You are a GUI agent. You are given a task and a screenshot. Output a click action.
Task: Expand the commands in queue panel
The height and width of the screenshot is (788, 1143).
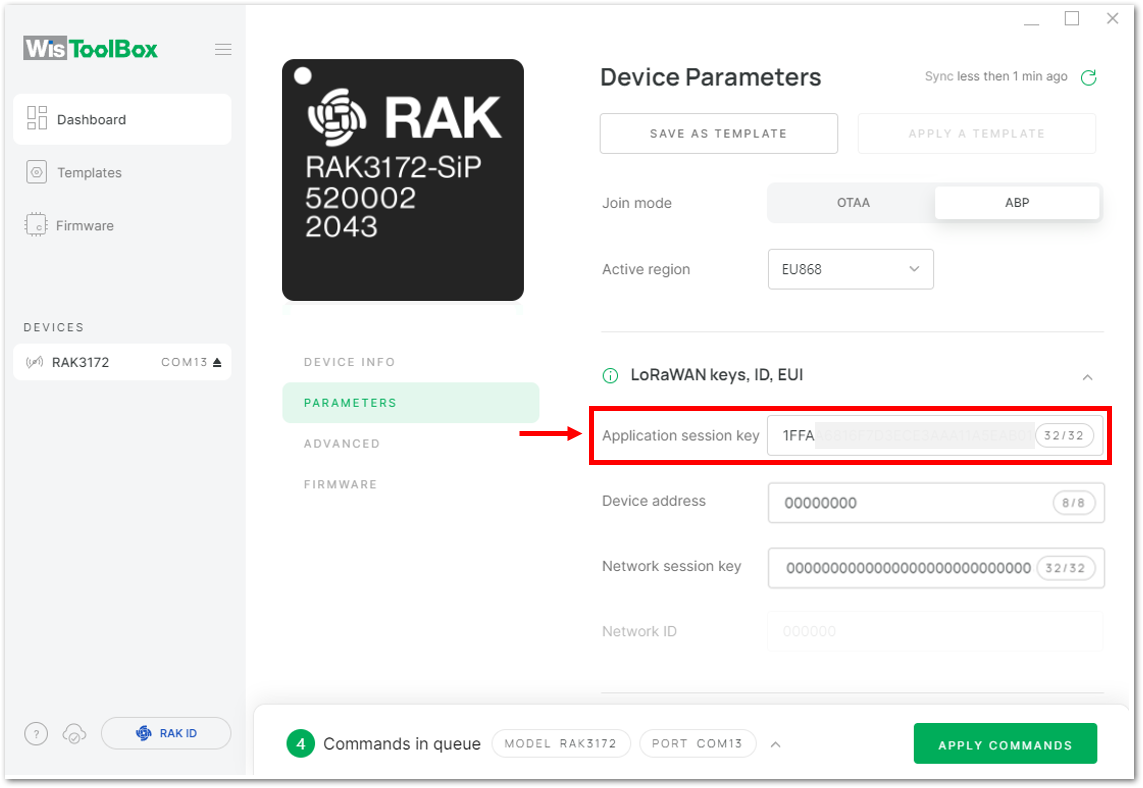pos(776,744)
